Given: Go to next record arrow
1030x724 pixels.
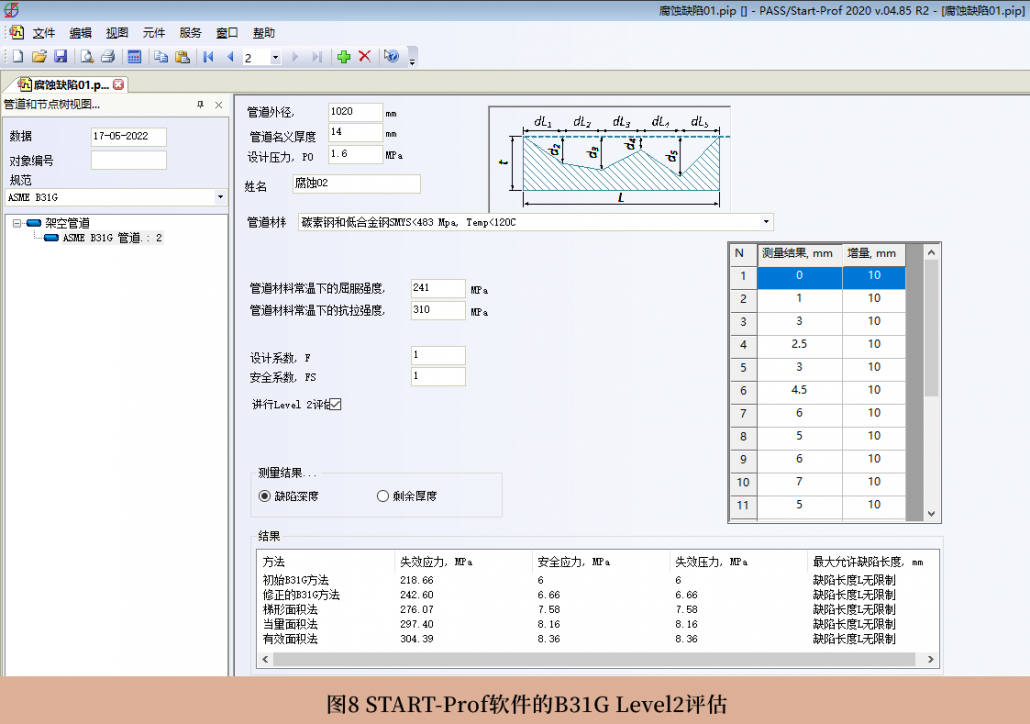Looking at the screenshot, I should point(295,57).
